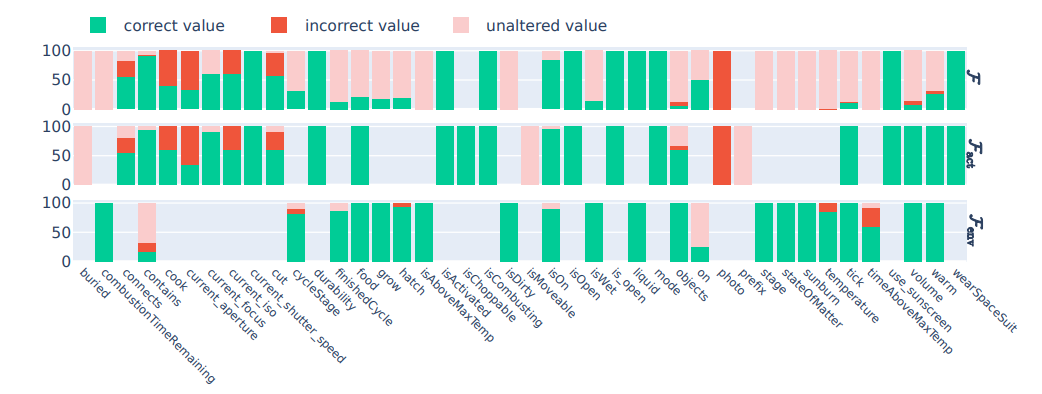Toggle the green correct value legend swatch

pos(98,25)
